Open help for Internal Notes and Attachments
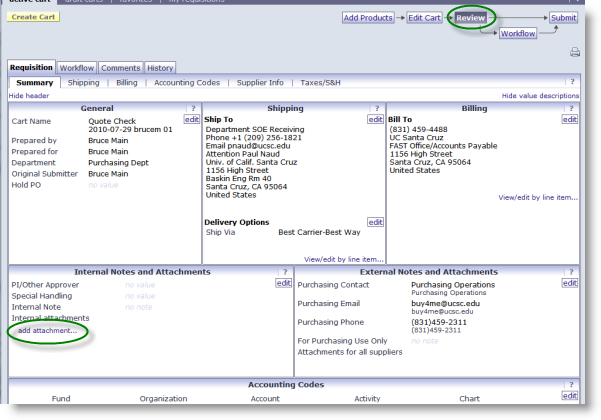 (x=283, y=271)
